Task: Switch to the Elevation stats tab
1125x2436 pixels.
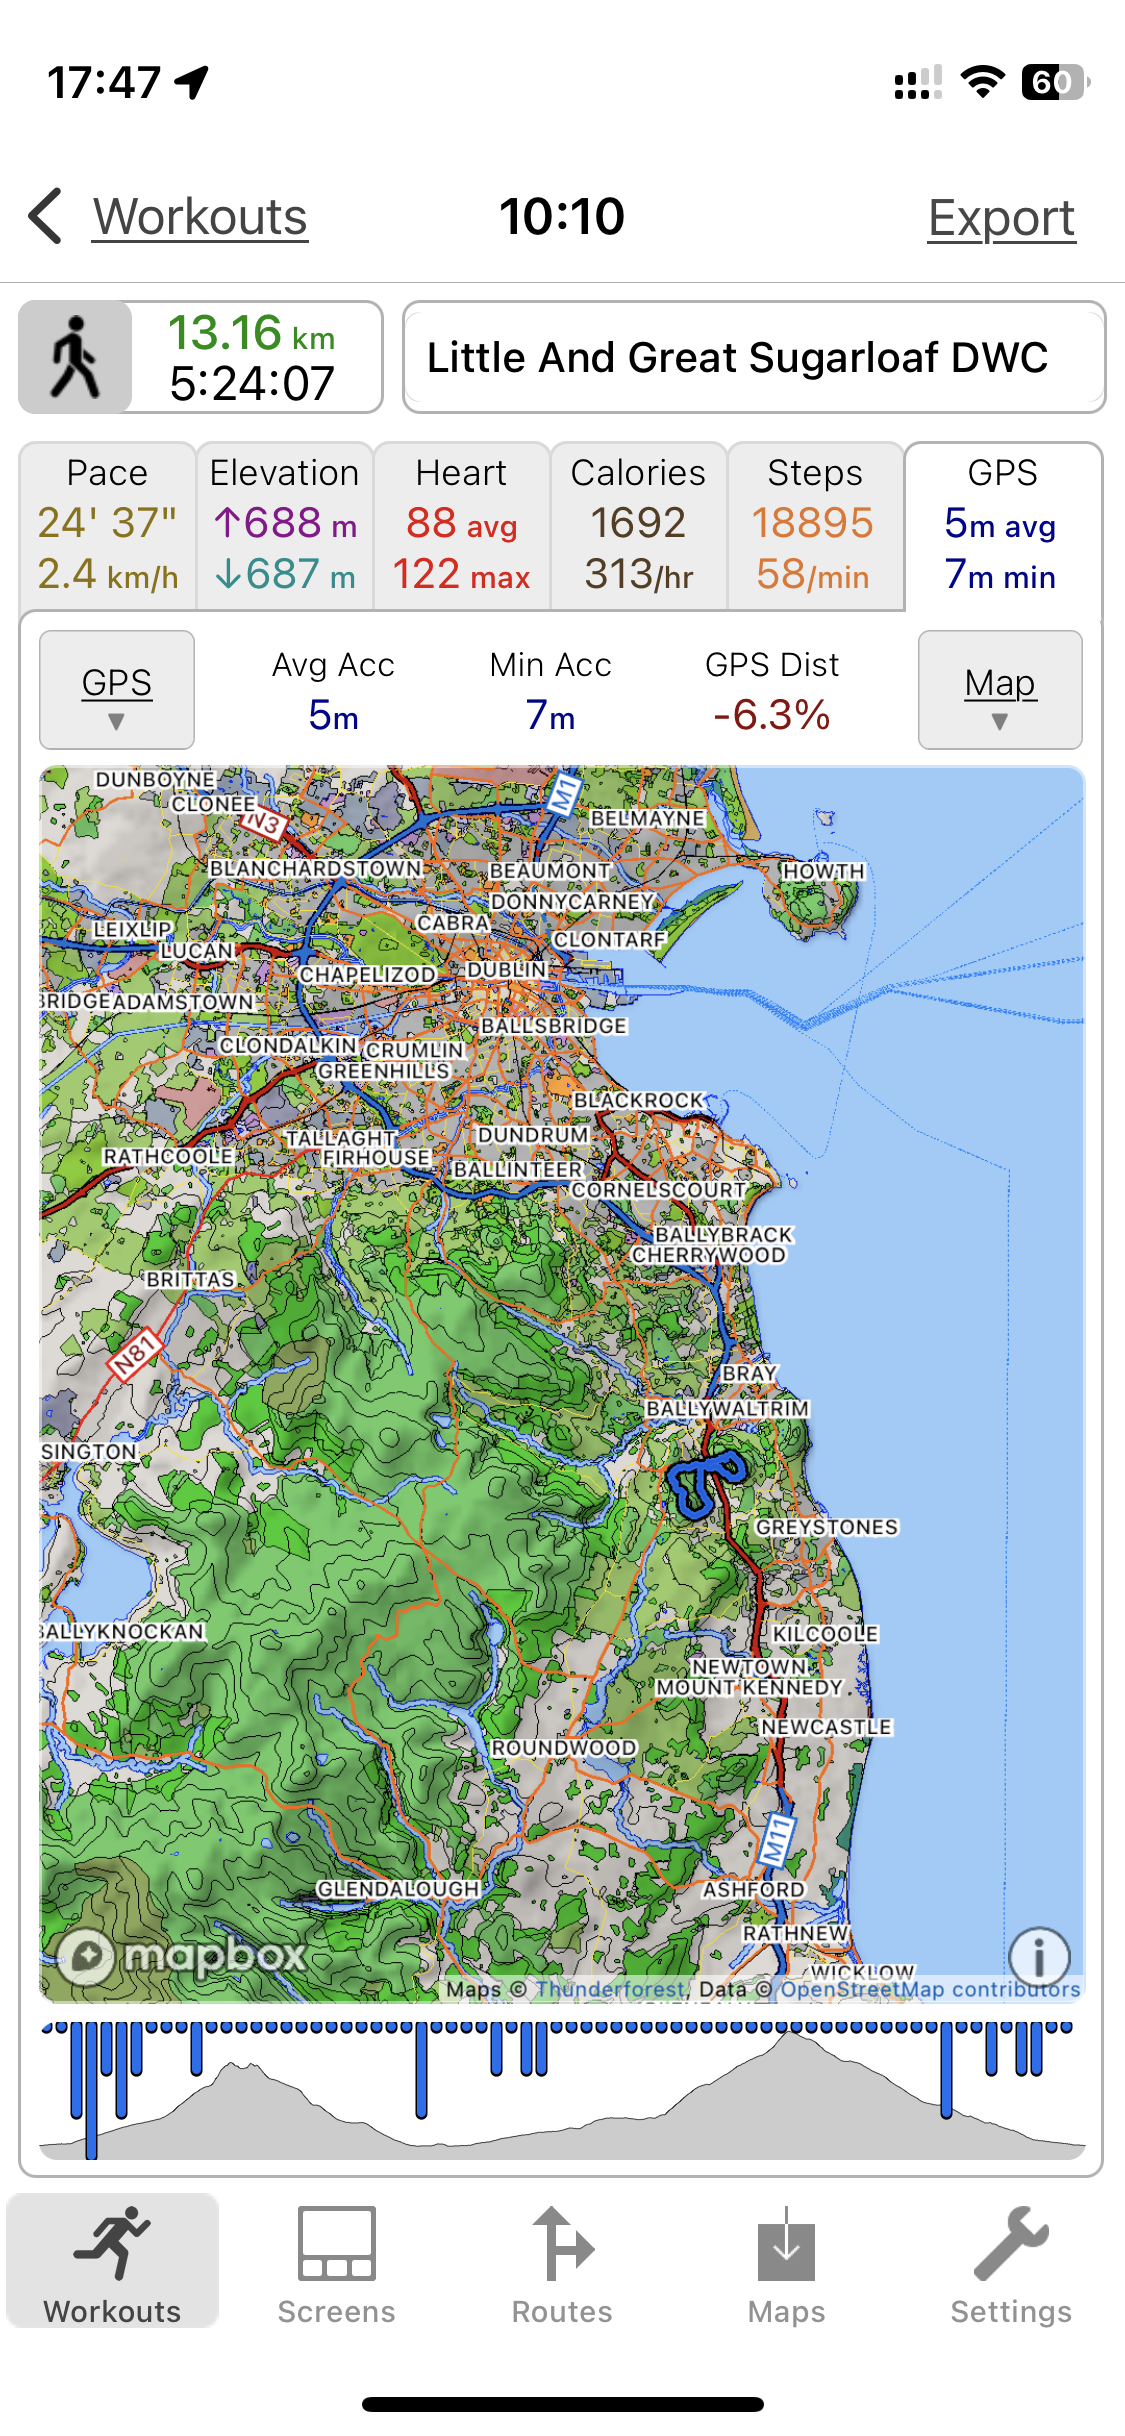Action: pos(285,526)
